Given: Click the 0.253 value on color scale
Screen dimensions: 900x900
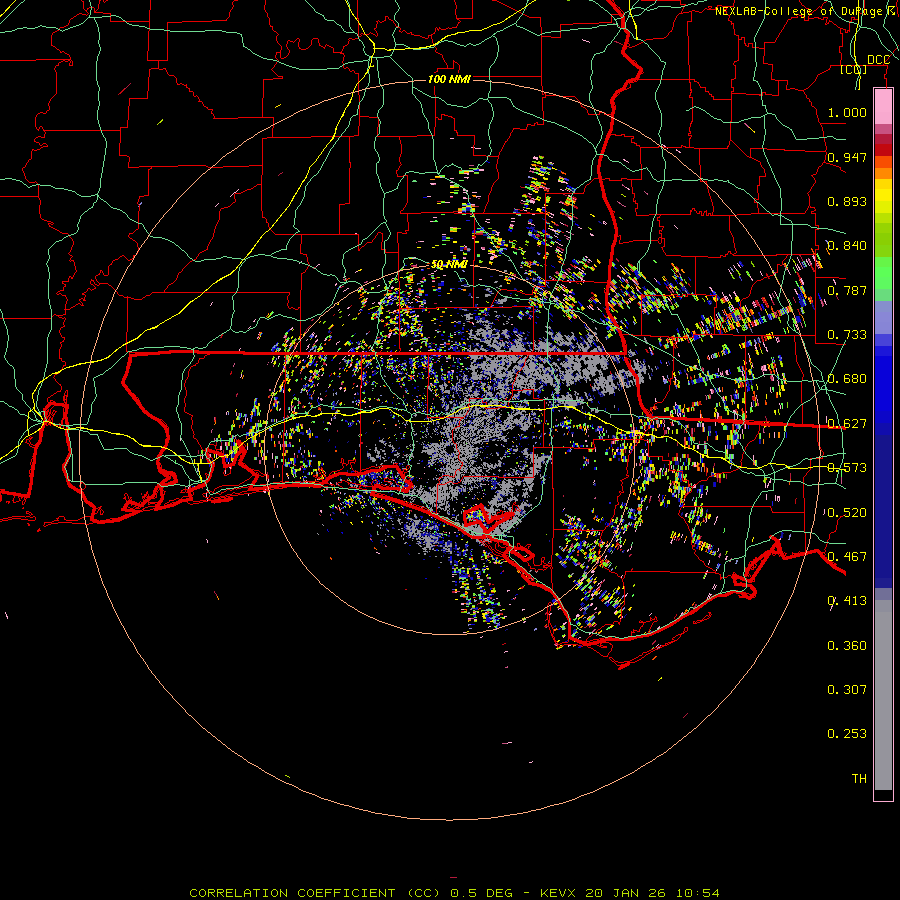Looking at the screenshot, I should pos(847,734).
